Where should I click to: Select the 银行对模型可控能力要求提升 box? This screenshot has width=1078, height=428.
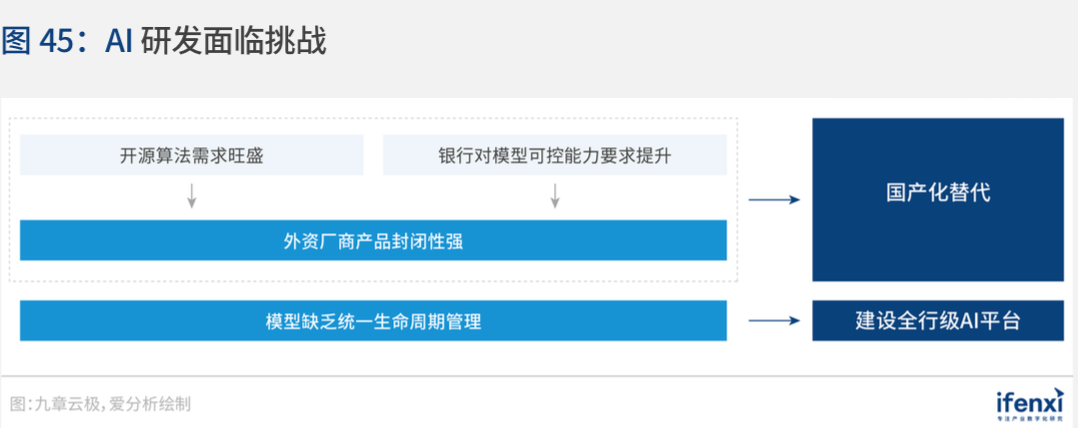tap(555, 155)
